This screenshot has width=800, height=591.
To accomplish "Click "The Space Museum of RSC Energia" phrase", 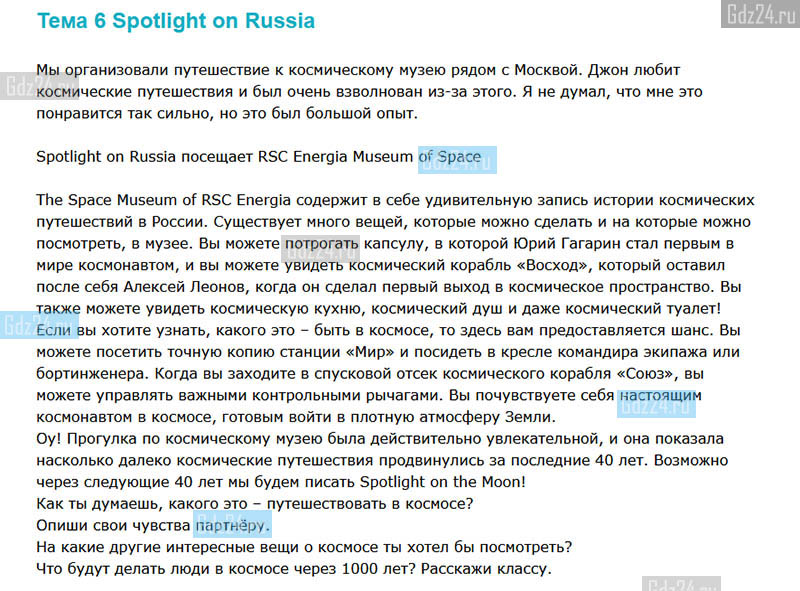I will pos(163,200).
